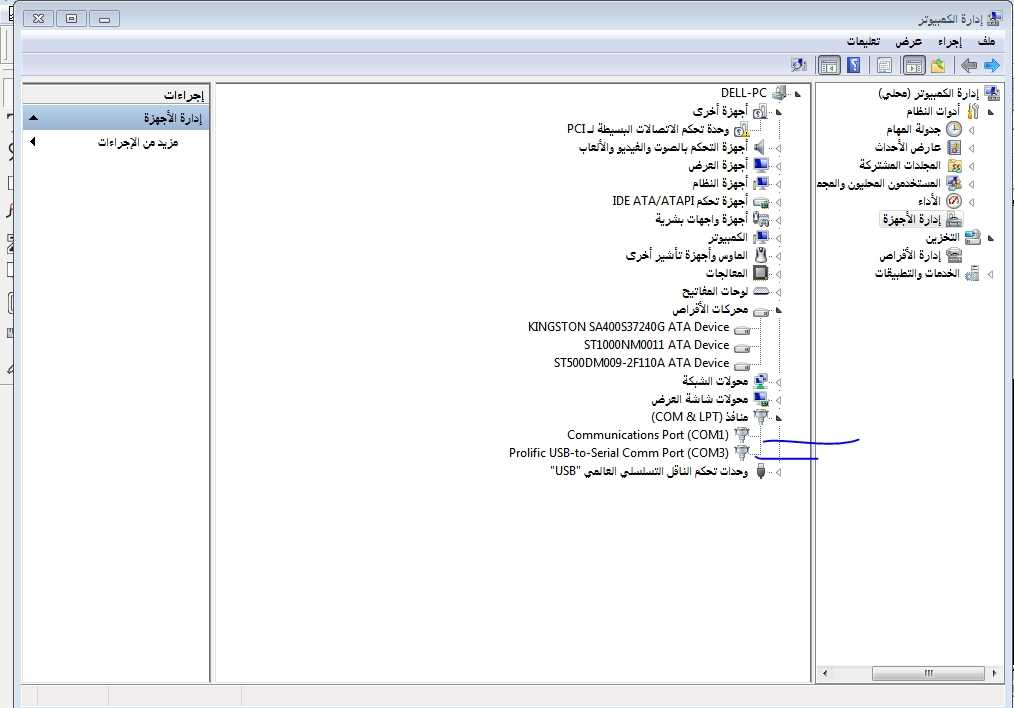Screen dimensions: 1014x708
Task: Click the blue question mark help icon
Action: pyautogui.click(x=854, y=66)
